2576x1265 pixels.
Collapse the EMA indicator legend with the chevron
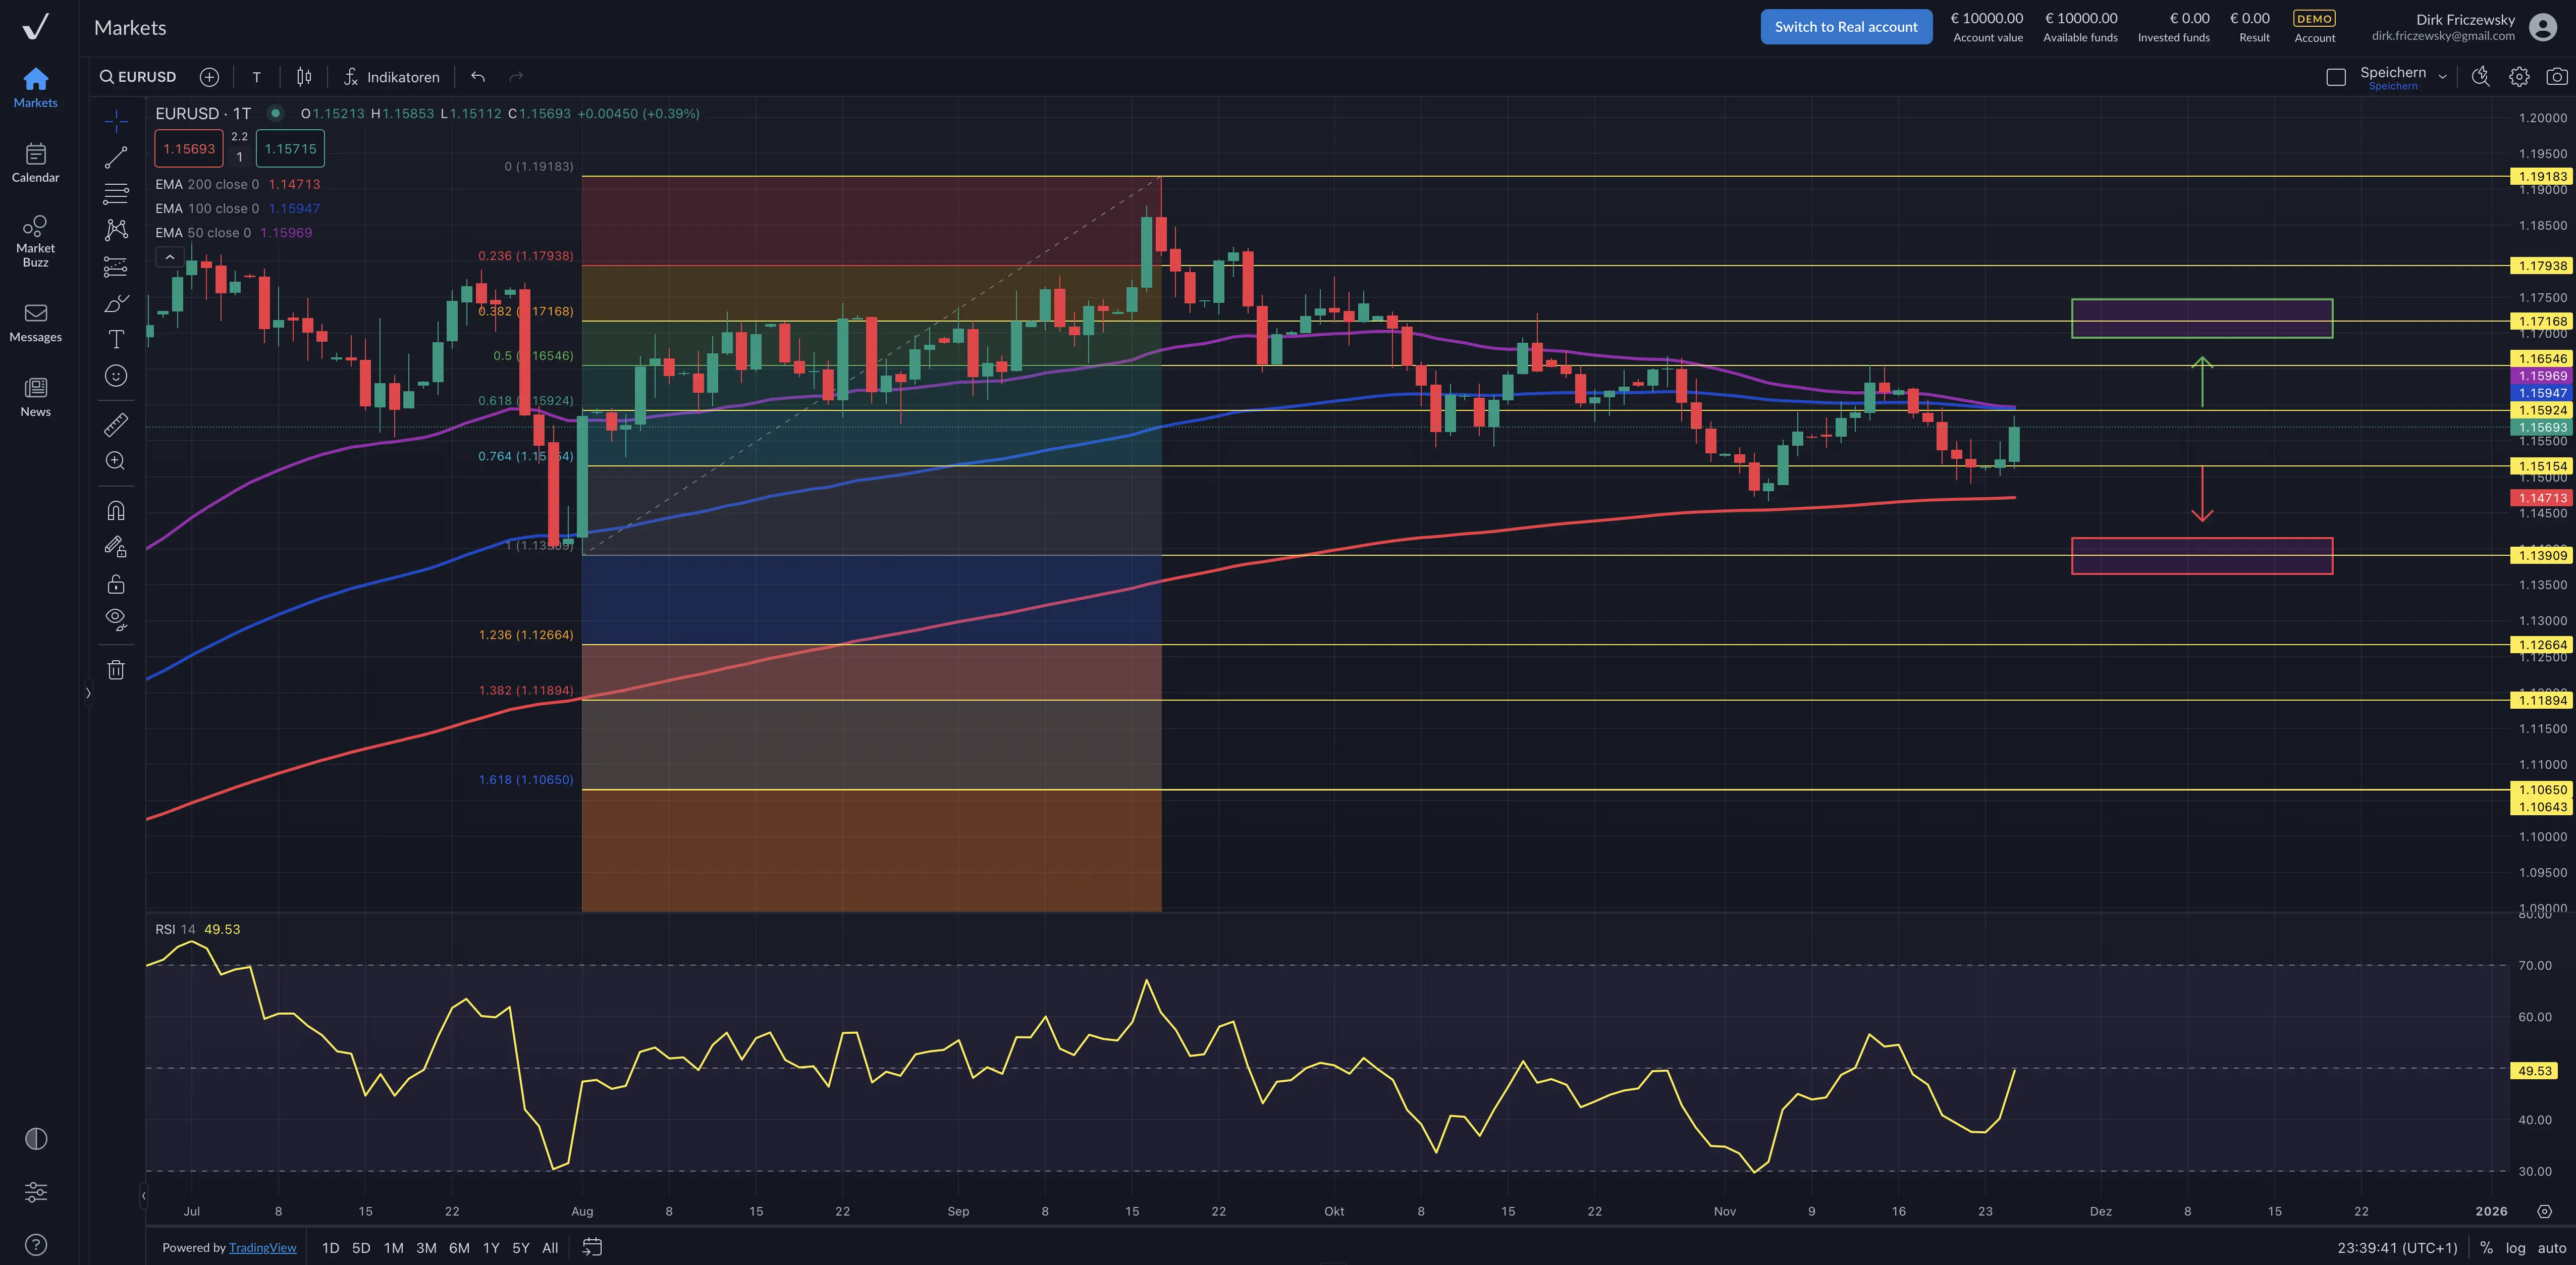[x=170, y=256]
